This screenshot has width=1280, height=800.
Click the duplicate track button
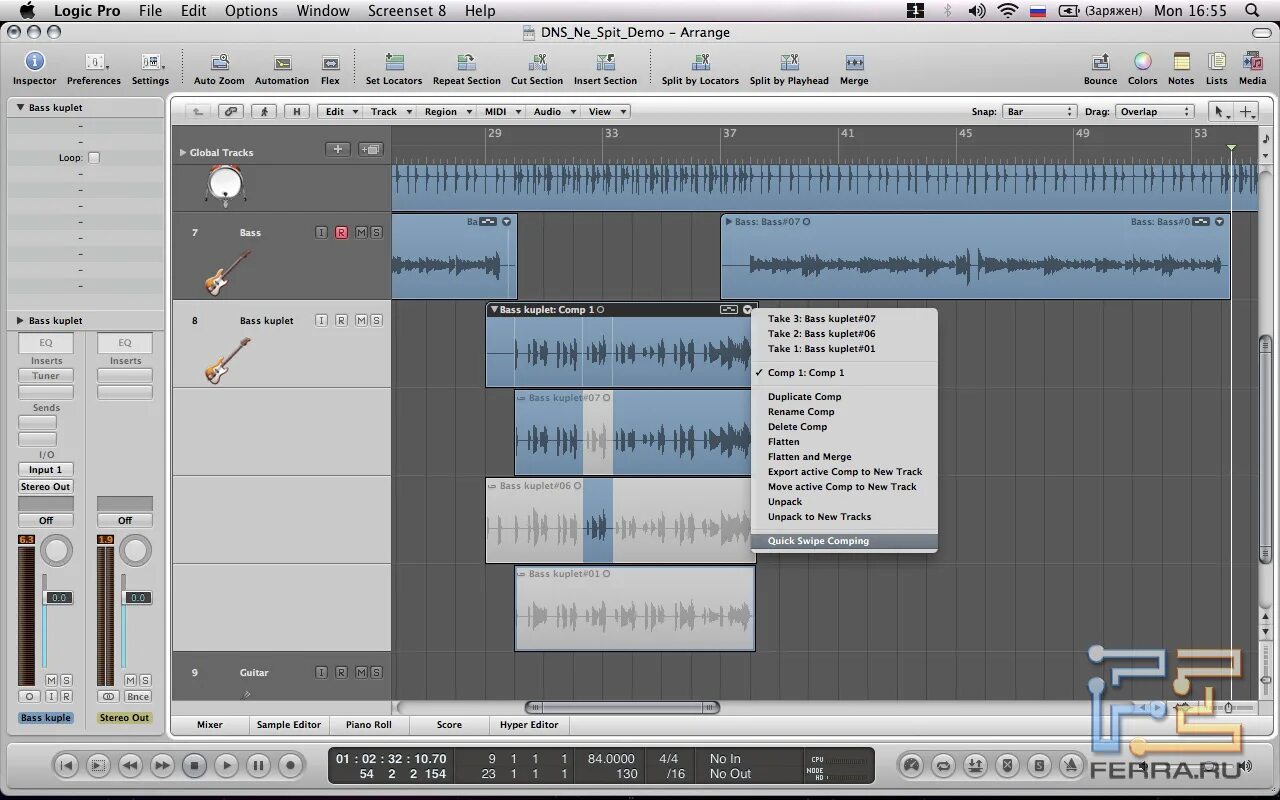371,150
